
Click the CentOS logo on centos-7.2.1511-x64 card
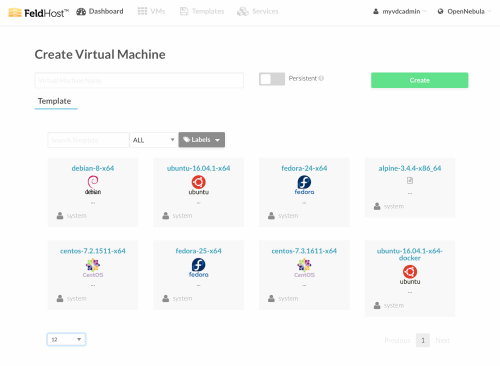point(93,268)
